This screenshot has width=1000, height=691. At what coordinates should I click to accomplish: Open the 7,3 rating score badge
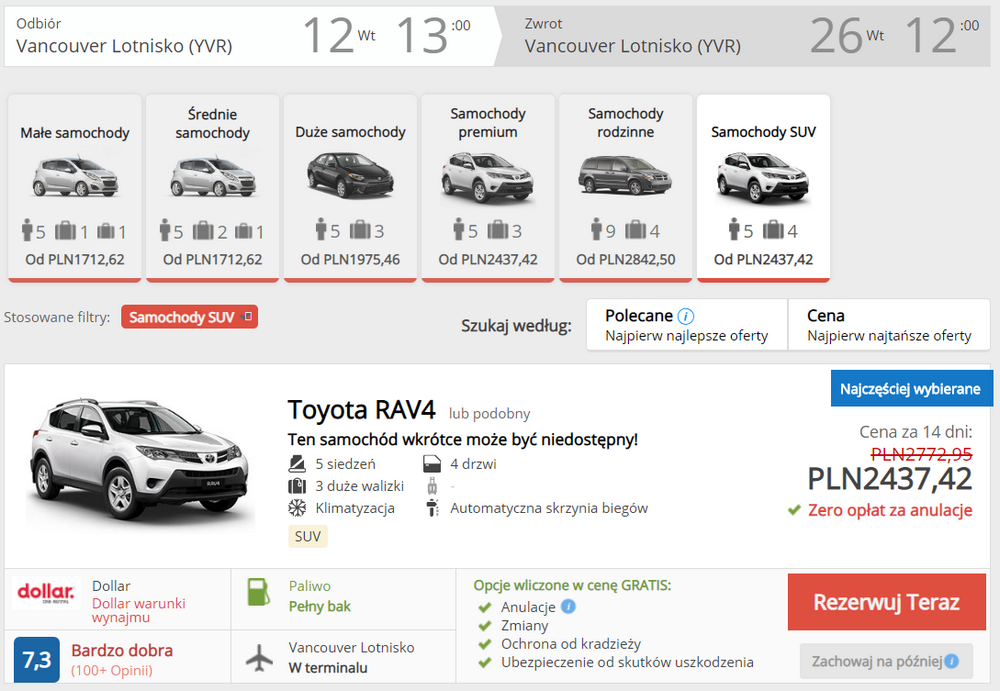[x=36, y=659]
